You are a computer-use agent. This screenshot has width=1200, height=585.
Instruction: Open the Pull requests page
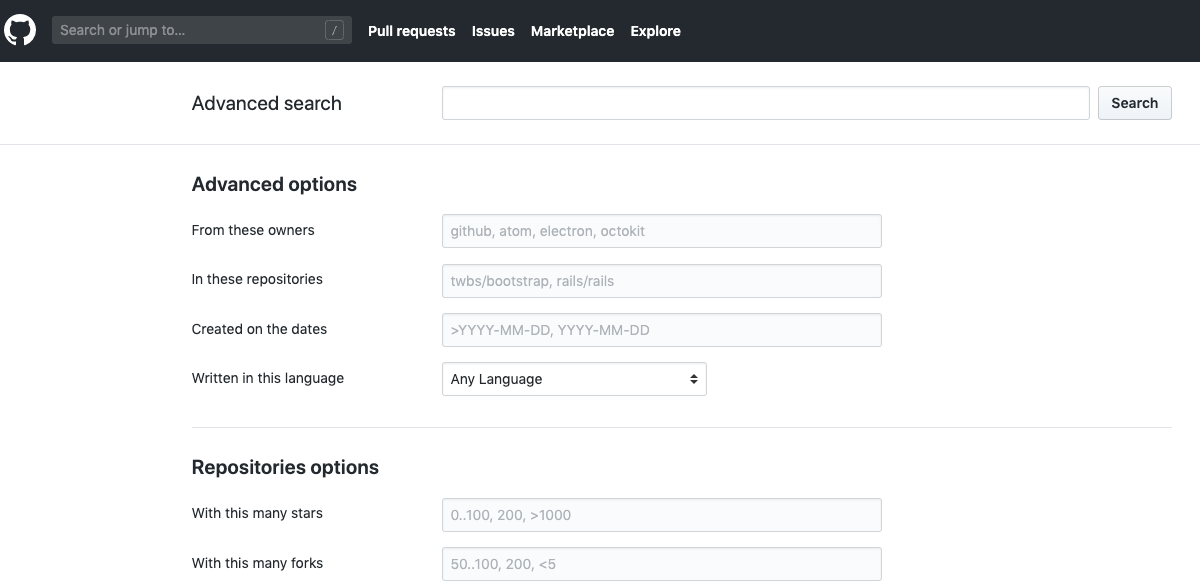point(411,31)
